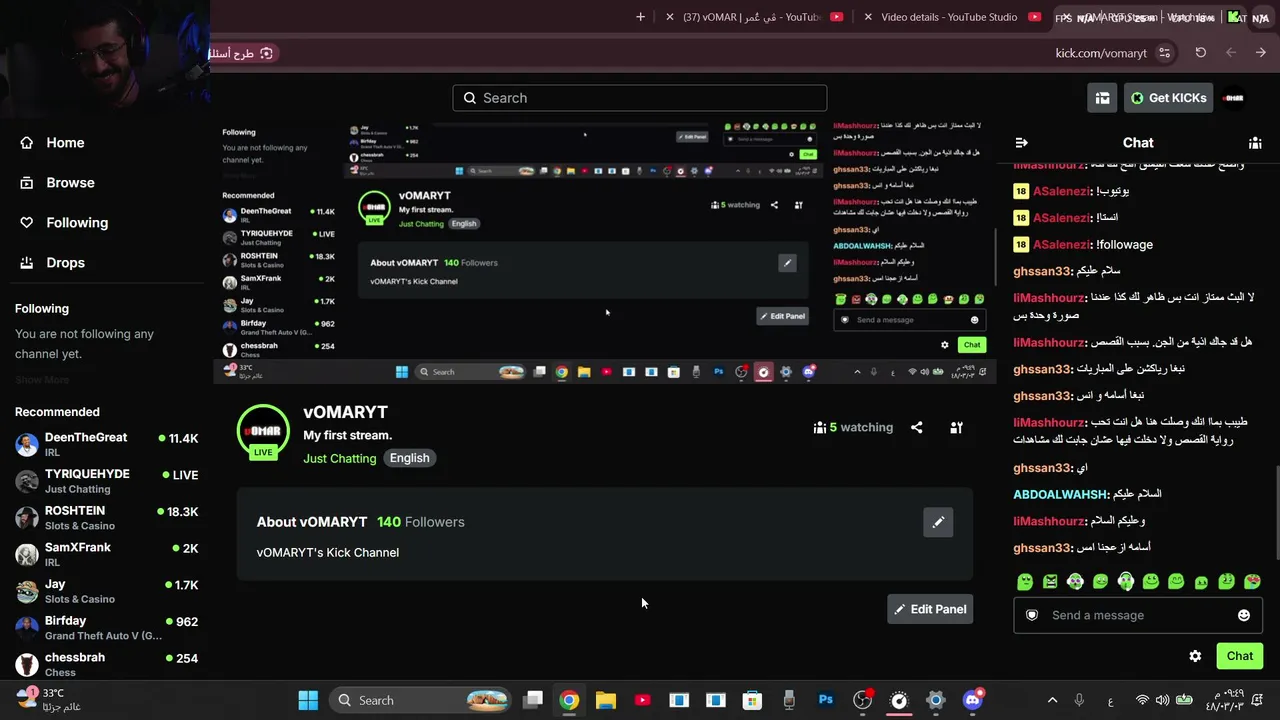
Task: Click the ghssan33 username in the last chat message
Action: coord(1042,548)
